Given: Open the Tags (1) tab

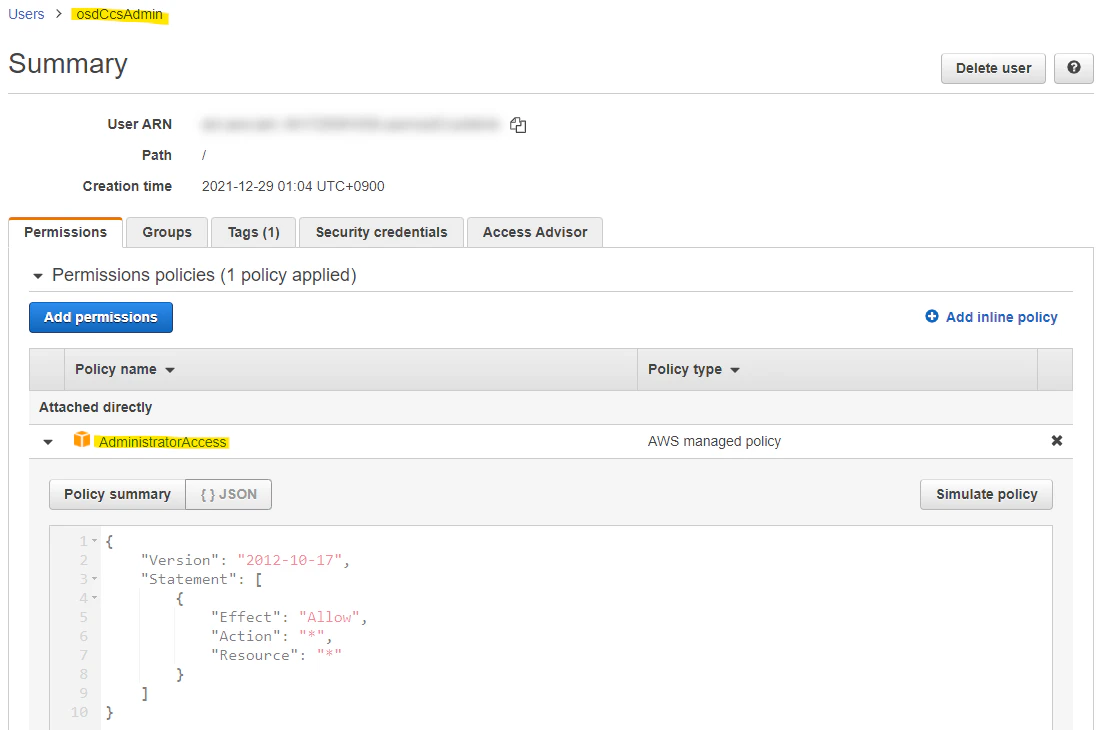Looking at the screenshot, I should (253, 232).
